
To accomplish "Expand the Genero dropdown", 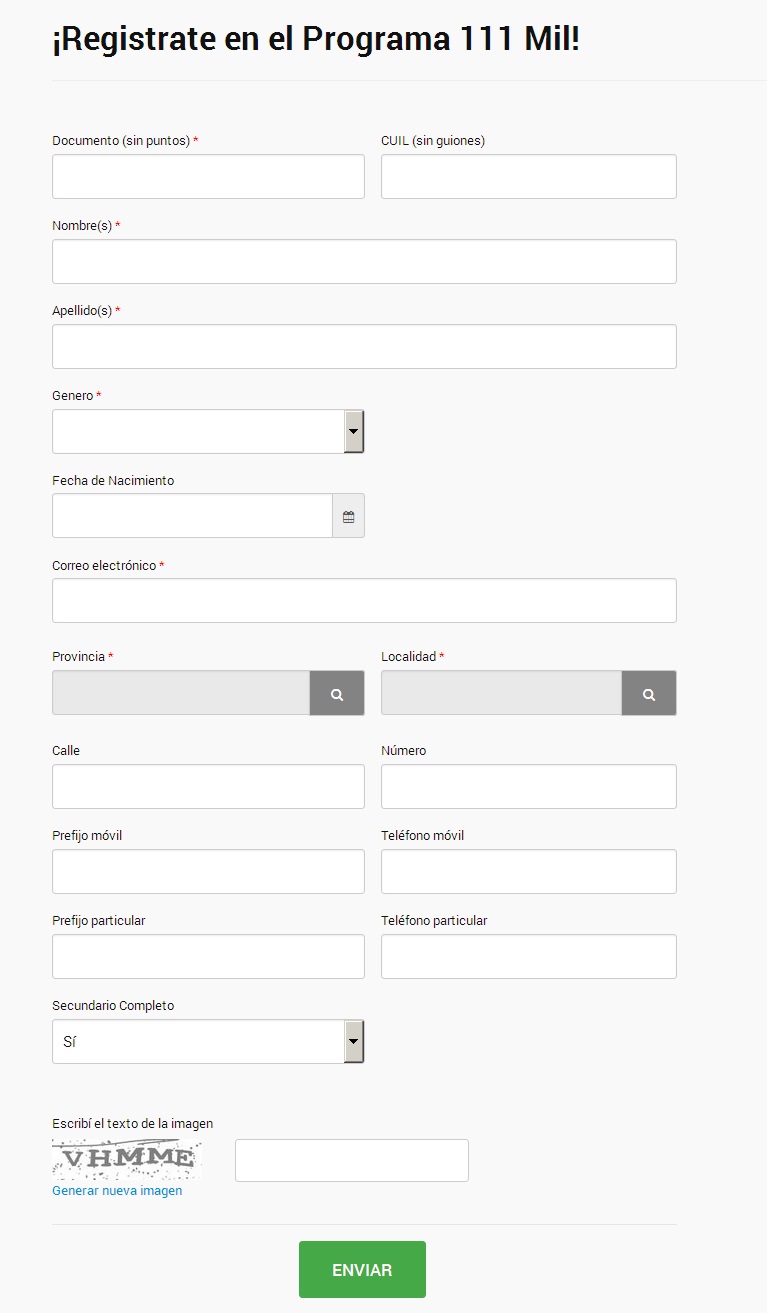I will (208, 431).
